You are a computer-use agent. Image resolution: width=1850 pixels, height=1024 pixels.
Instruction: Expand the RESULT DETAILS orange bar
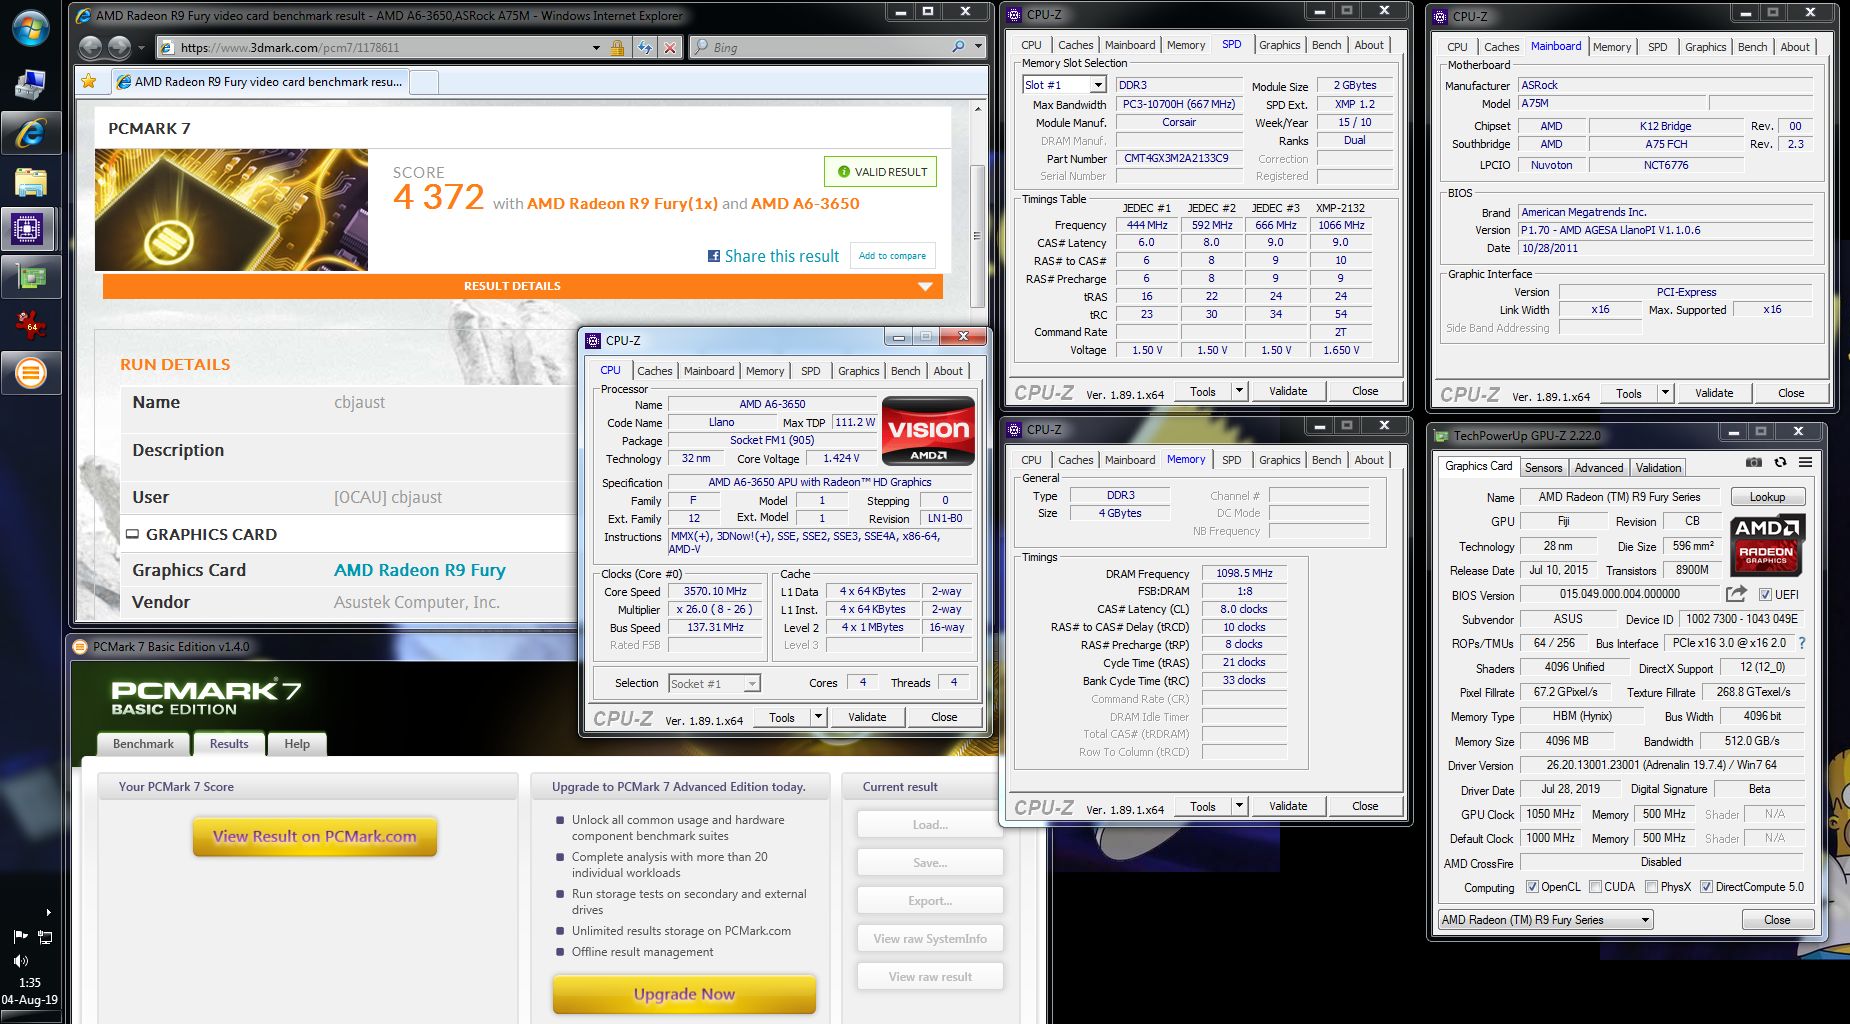[522, 286]
